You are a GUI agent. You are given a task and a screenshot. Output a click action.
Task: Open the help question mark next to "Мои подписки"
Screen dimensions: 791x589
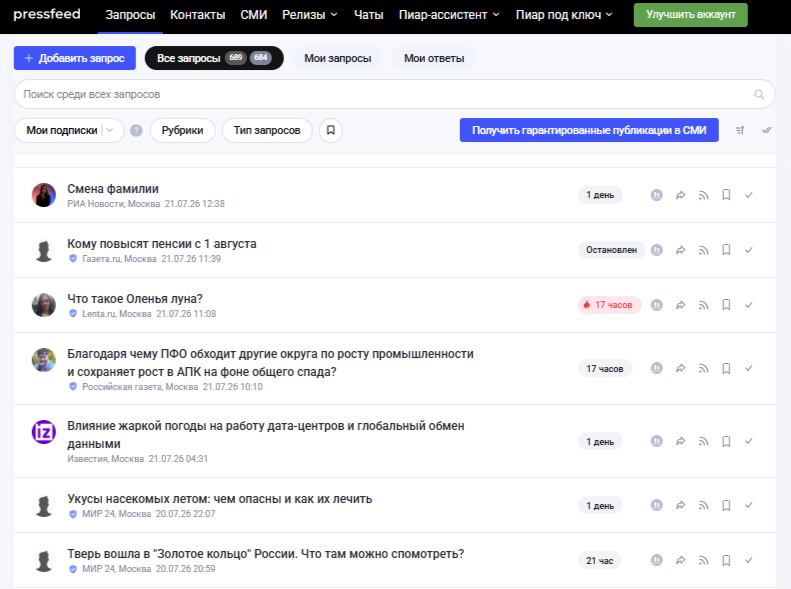click(136, 131)
